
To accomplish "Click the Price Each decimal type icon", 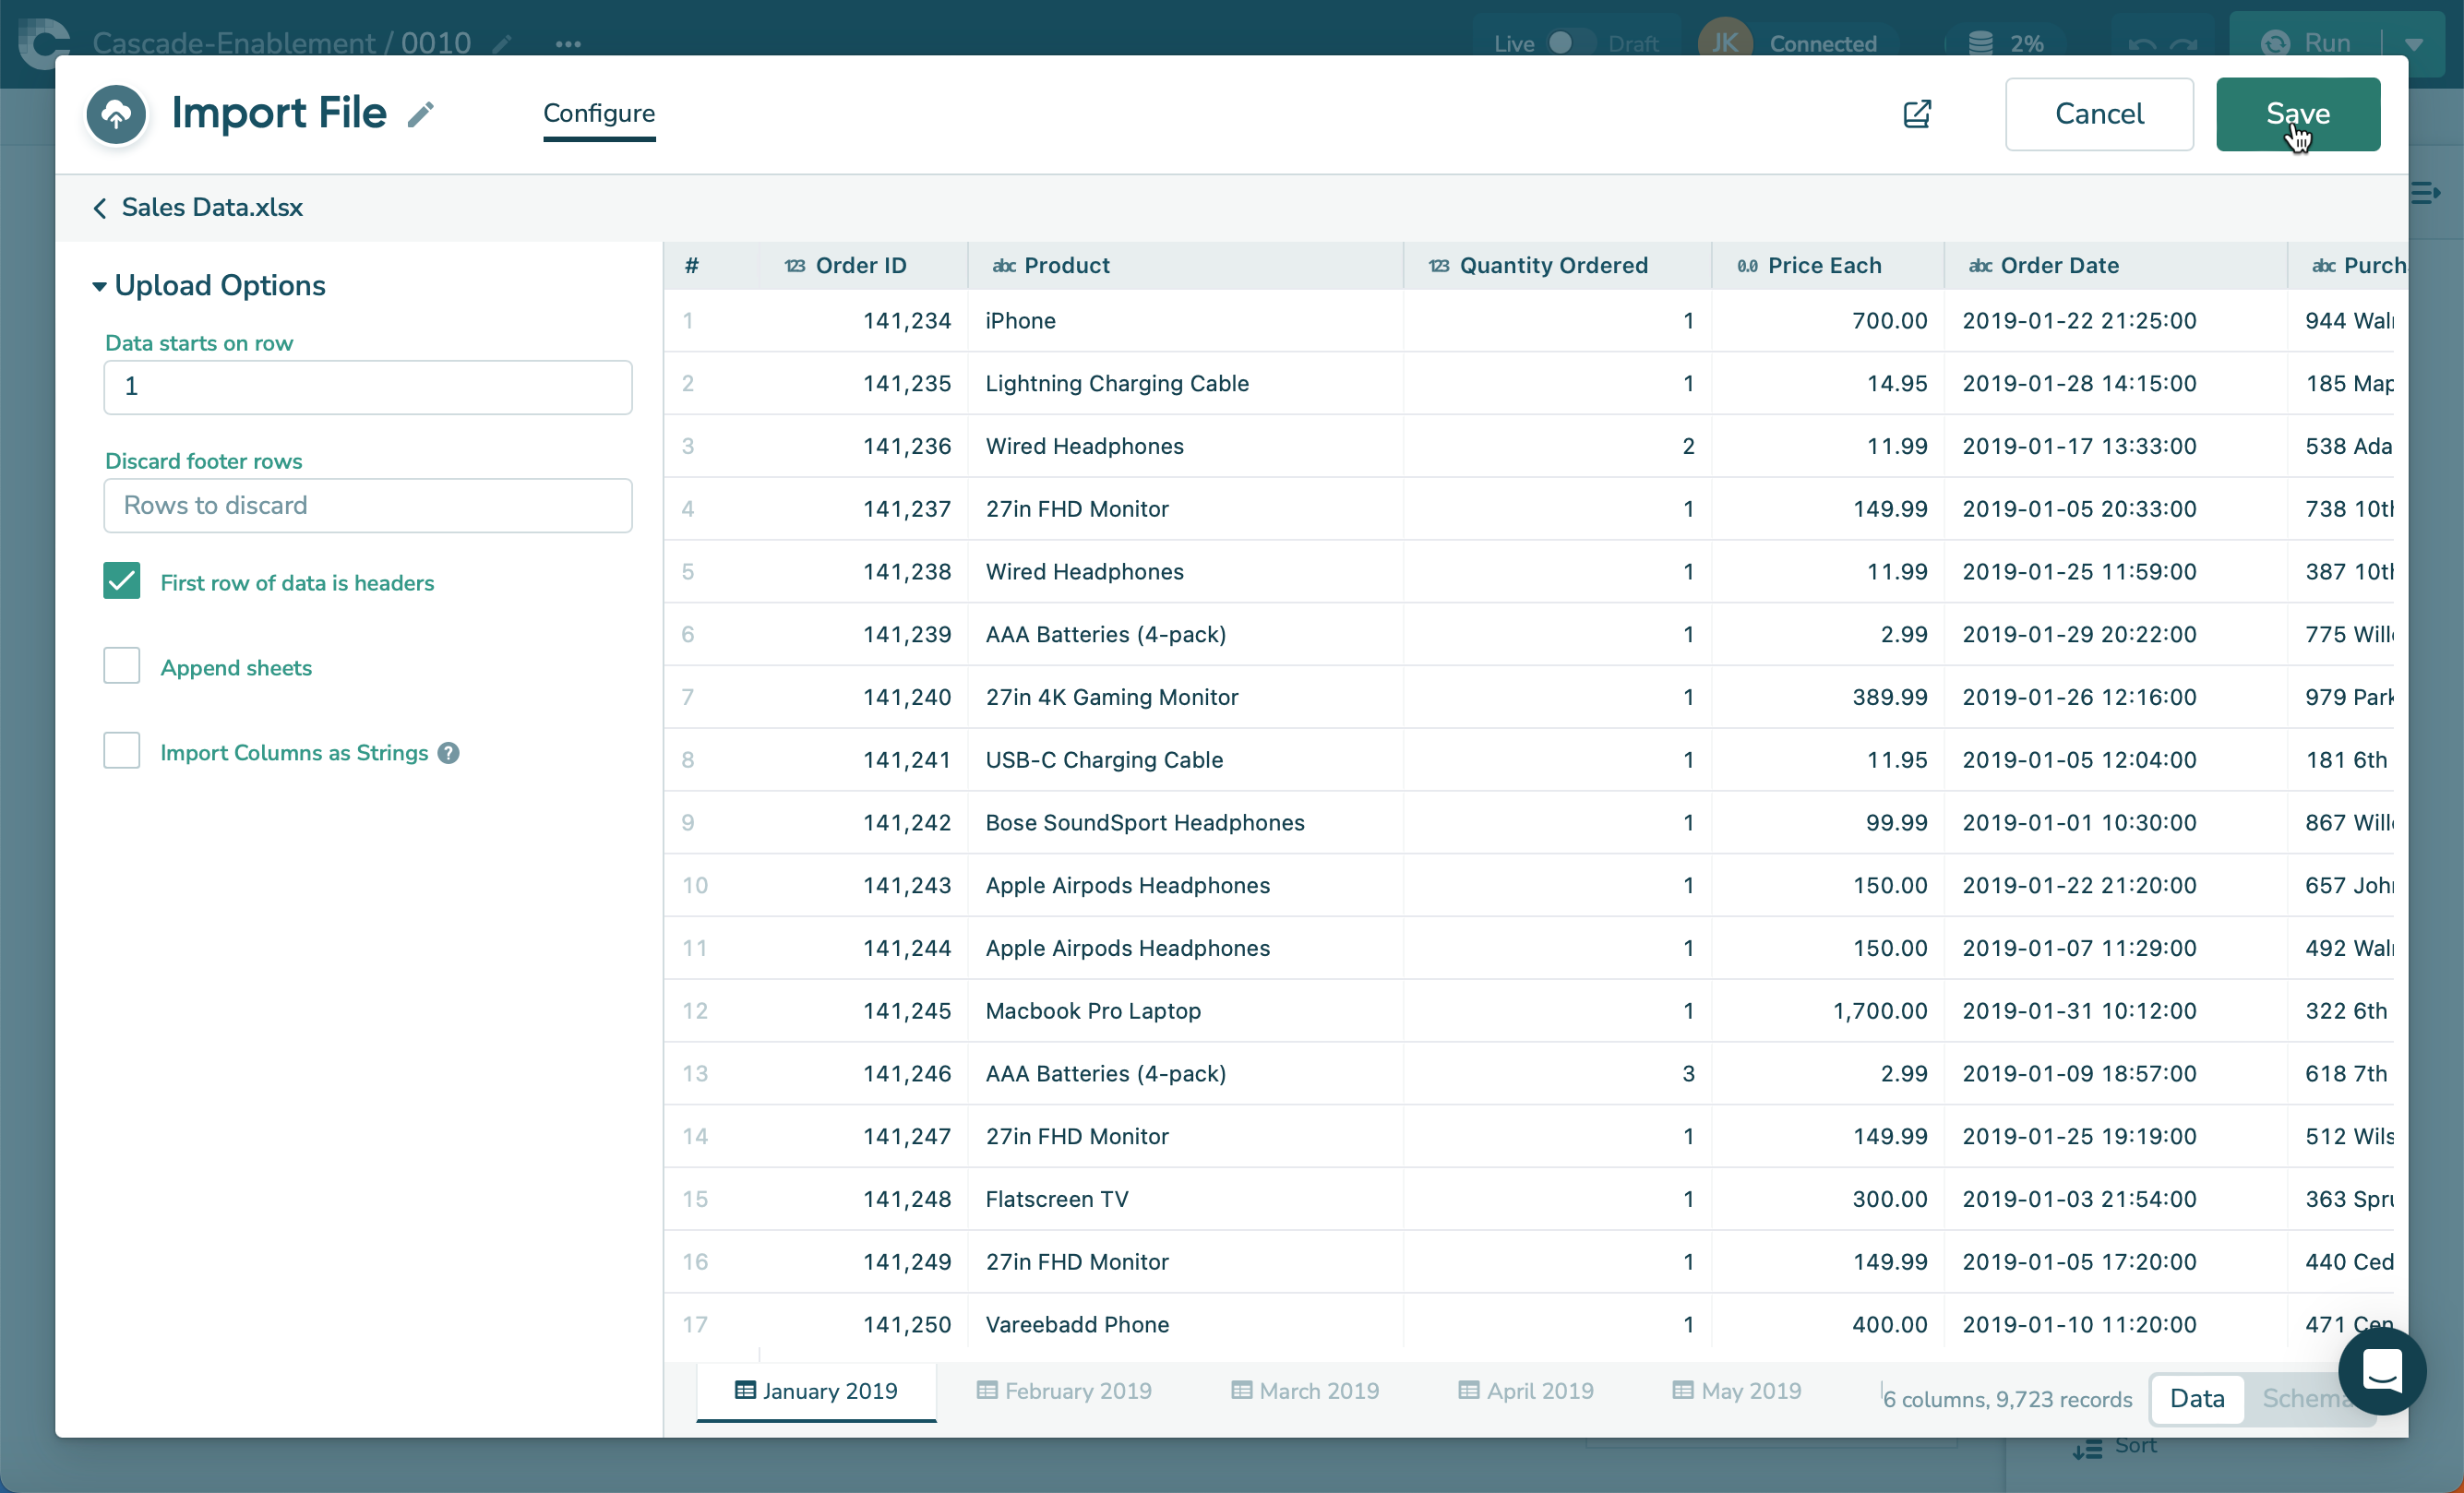I will tap(1747, 266).
